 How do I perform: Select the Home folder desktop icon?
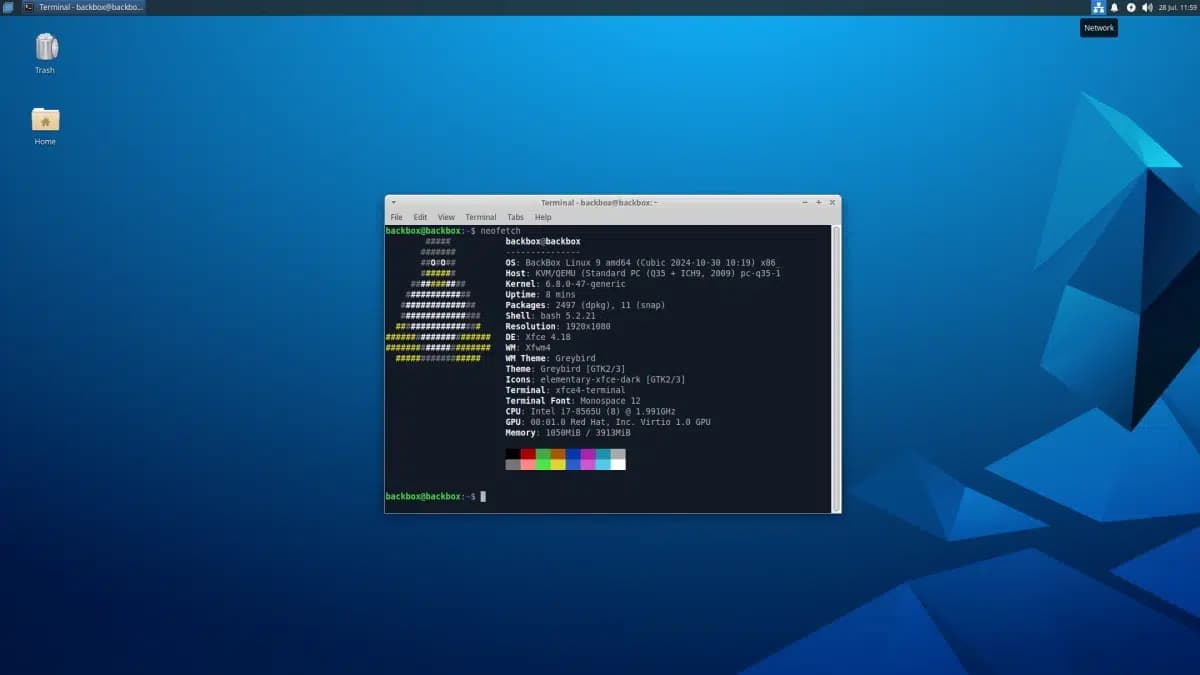(x=45, y=126)
